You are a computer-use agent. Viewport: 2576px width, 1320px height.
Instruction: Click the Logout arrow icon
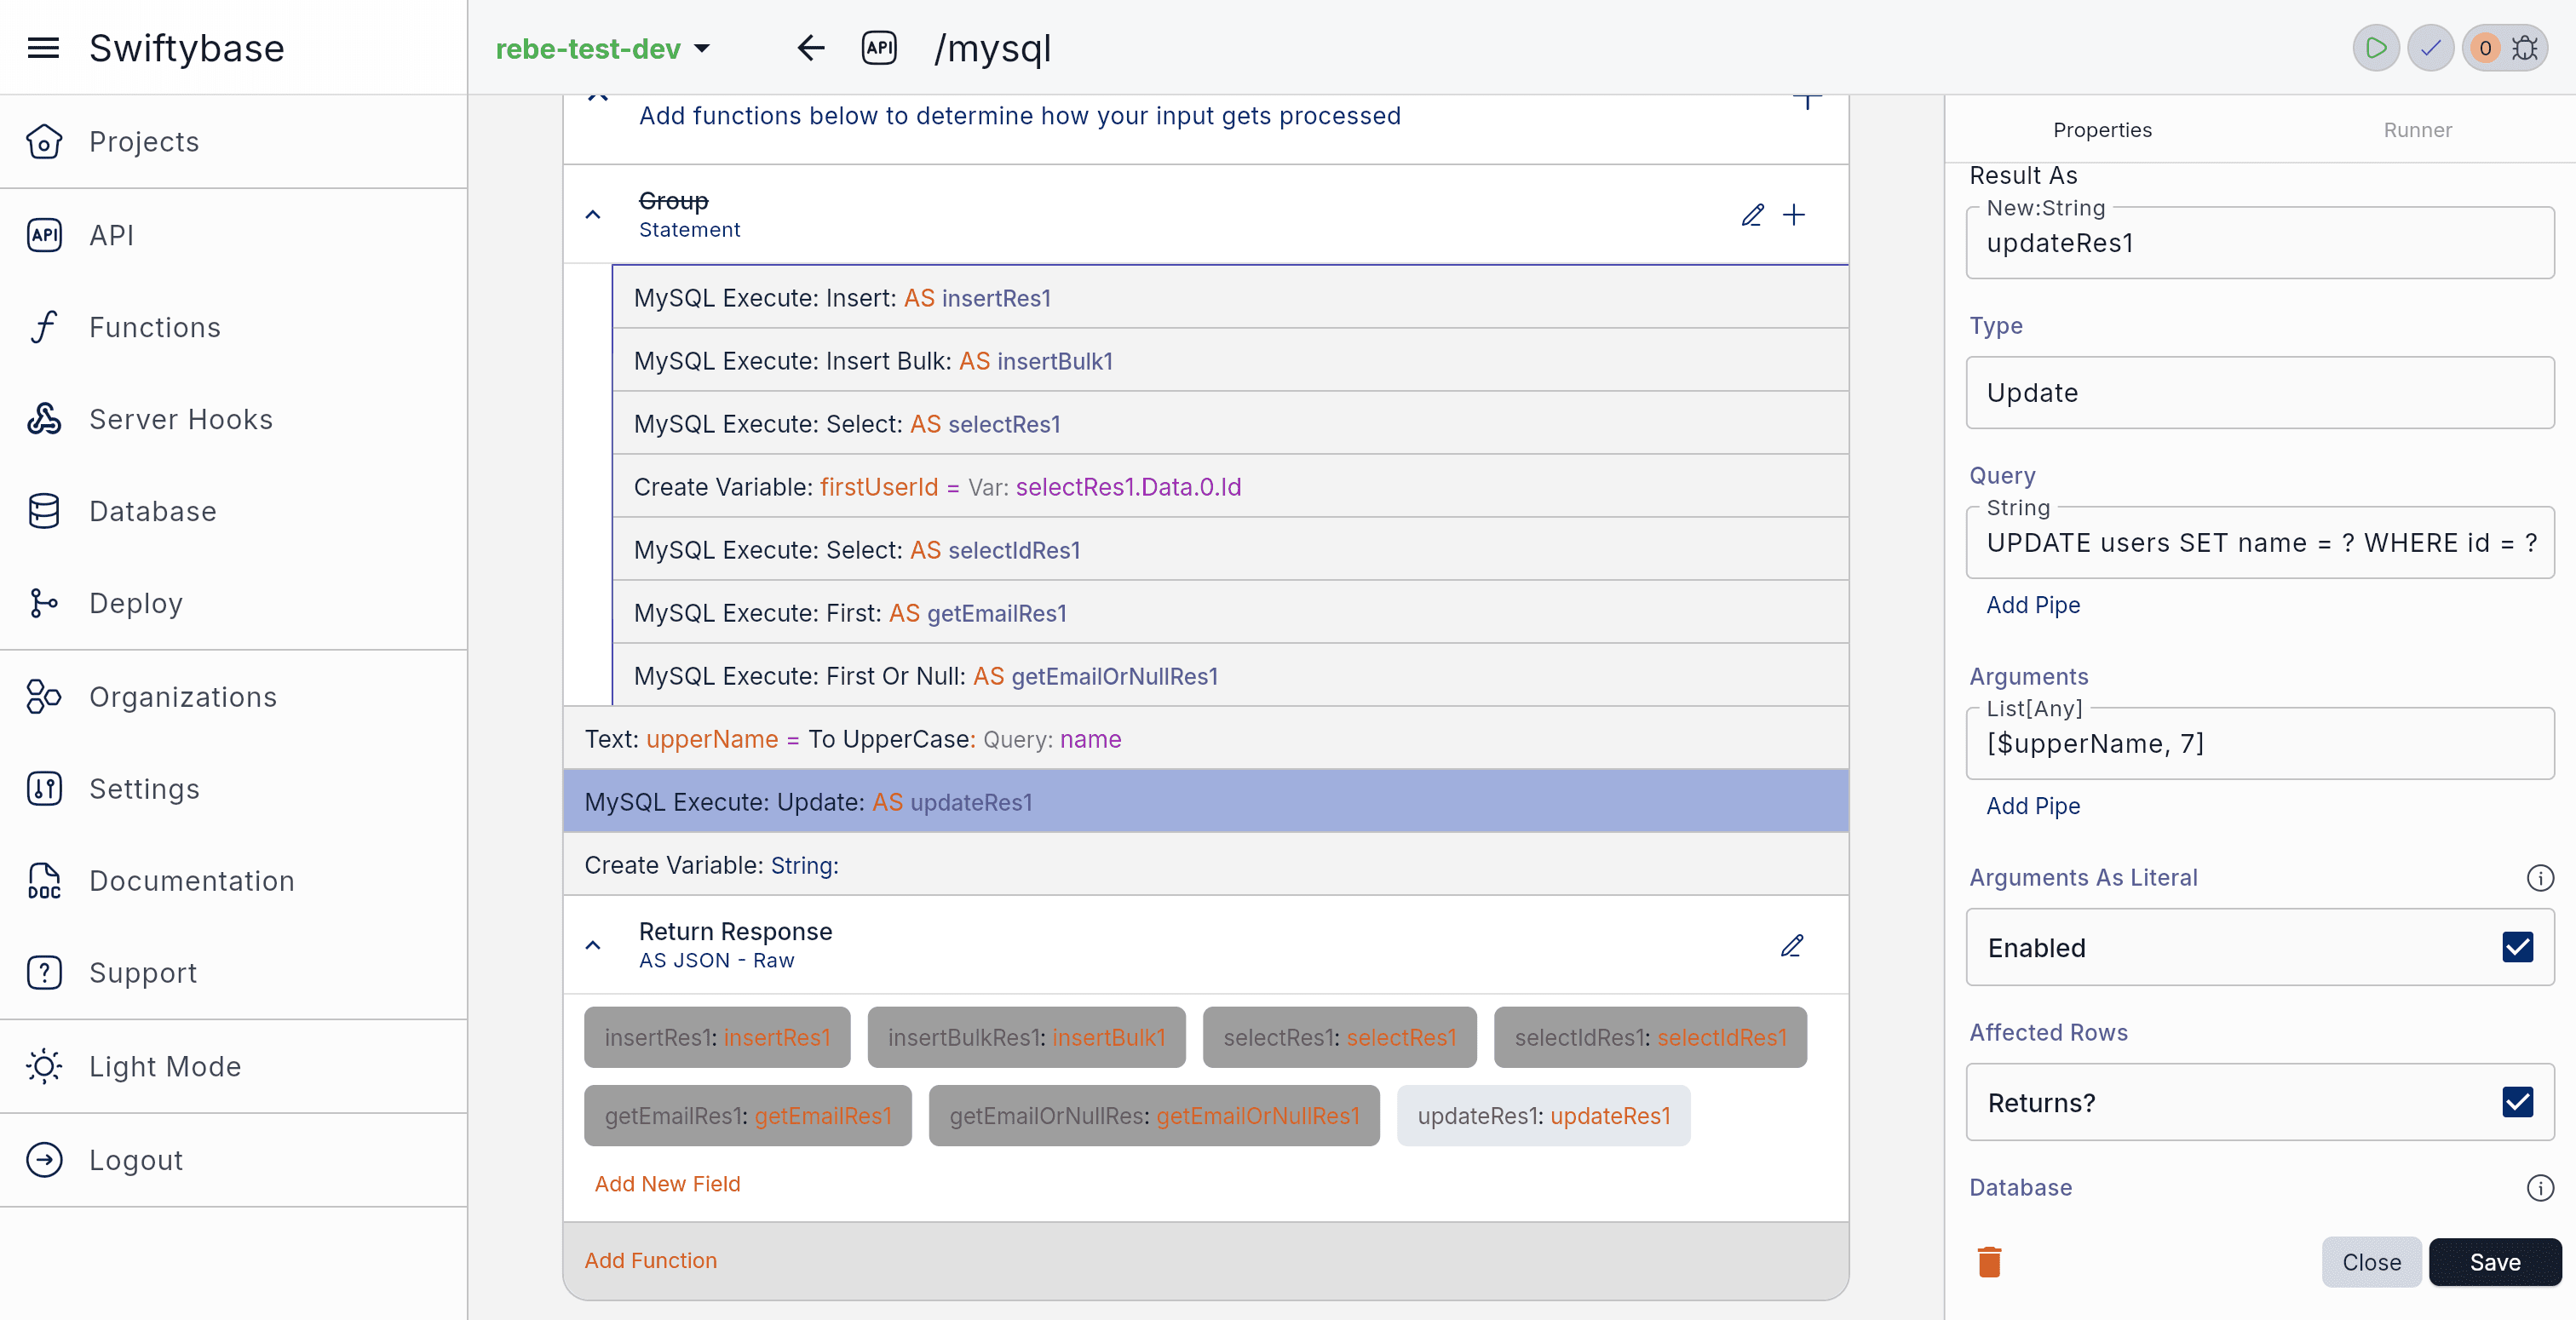(x=44, y=1160)
